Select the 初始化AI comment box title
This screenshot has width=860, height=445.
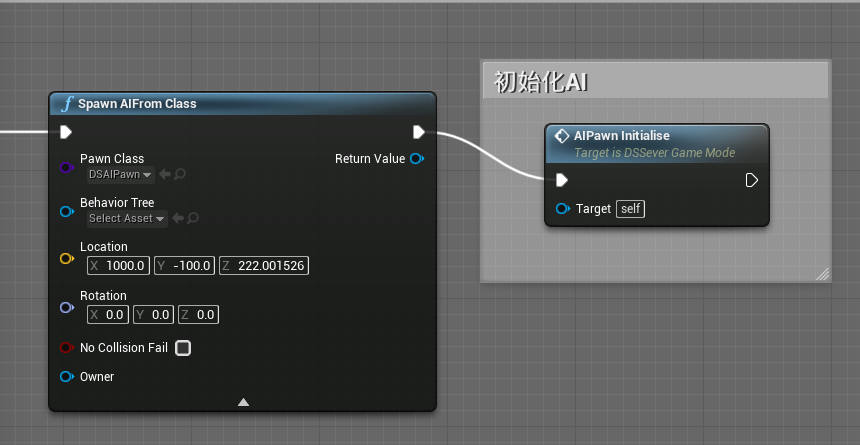coord(541,82)
